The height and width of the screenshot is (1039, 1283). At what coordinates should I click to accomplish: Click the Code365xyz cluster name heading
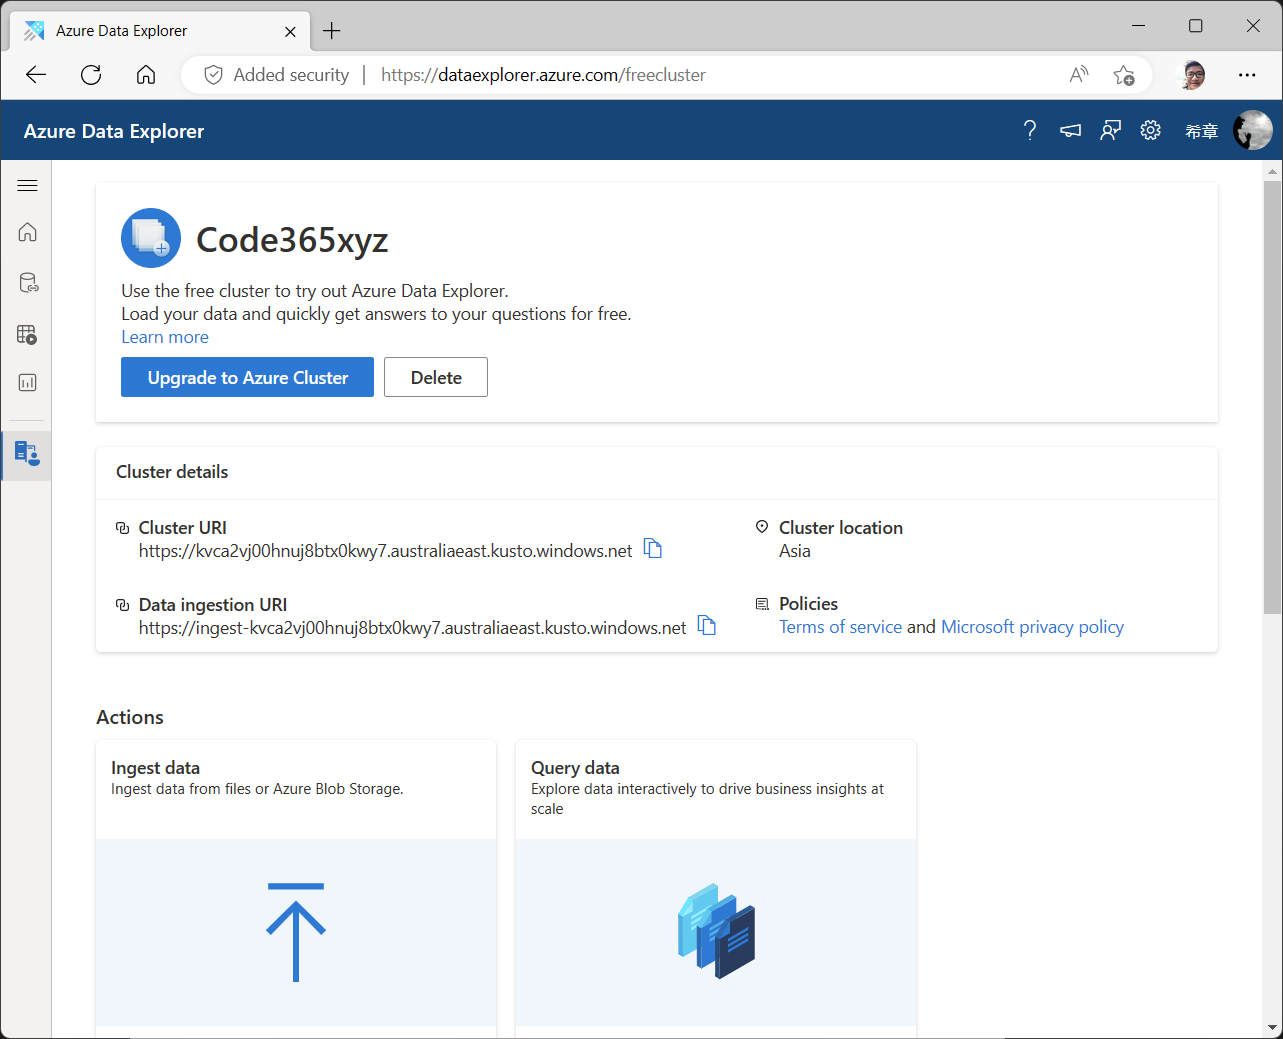click(292, 240)
